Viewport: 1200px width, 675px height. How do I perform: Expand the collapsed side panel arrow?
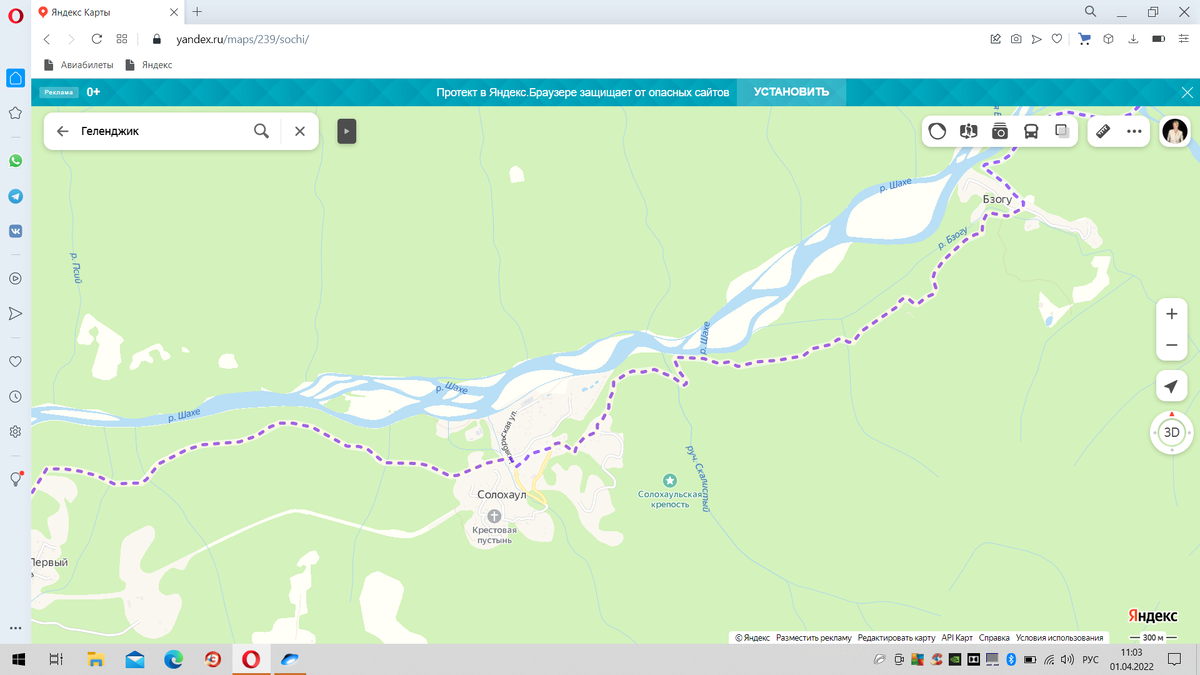346,131
